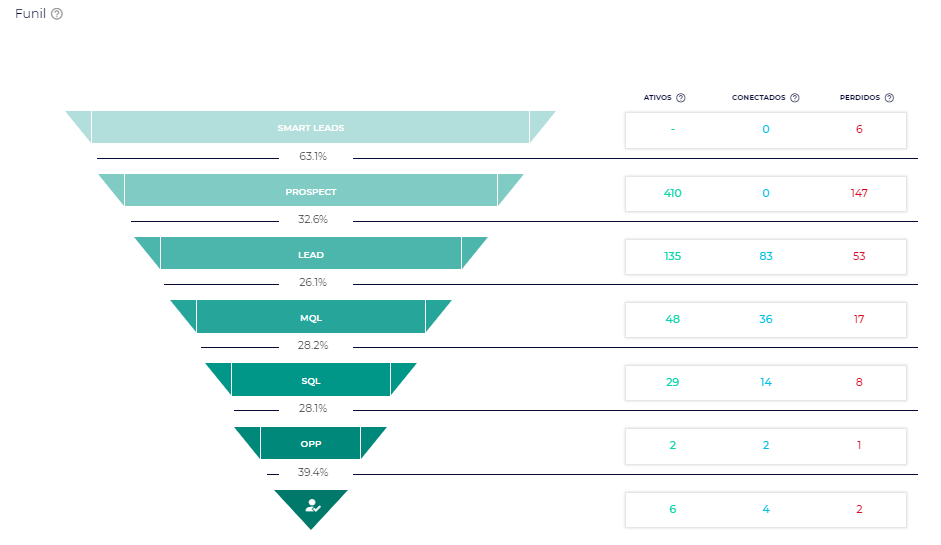
Task: Click the OPP funnel stage
Action: point(310,444)
